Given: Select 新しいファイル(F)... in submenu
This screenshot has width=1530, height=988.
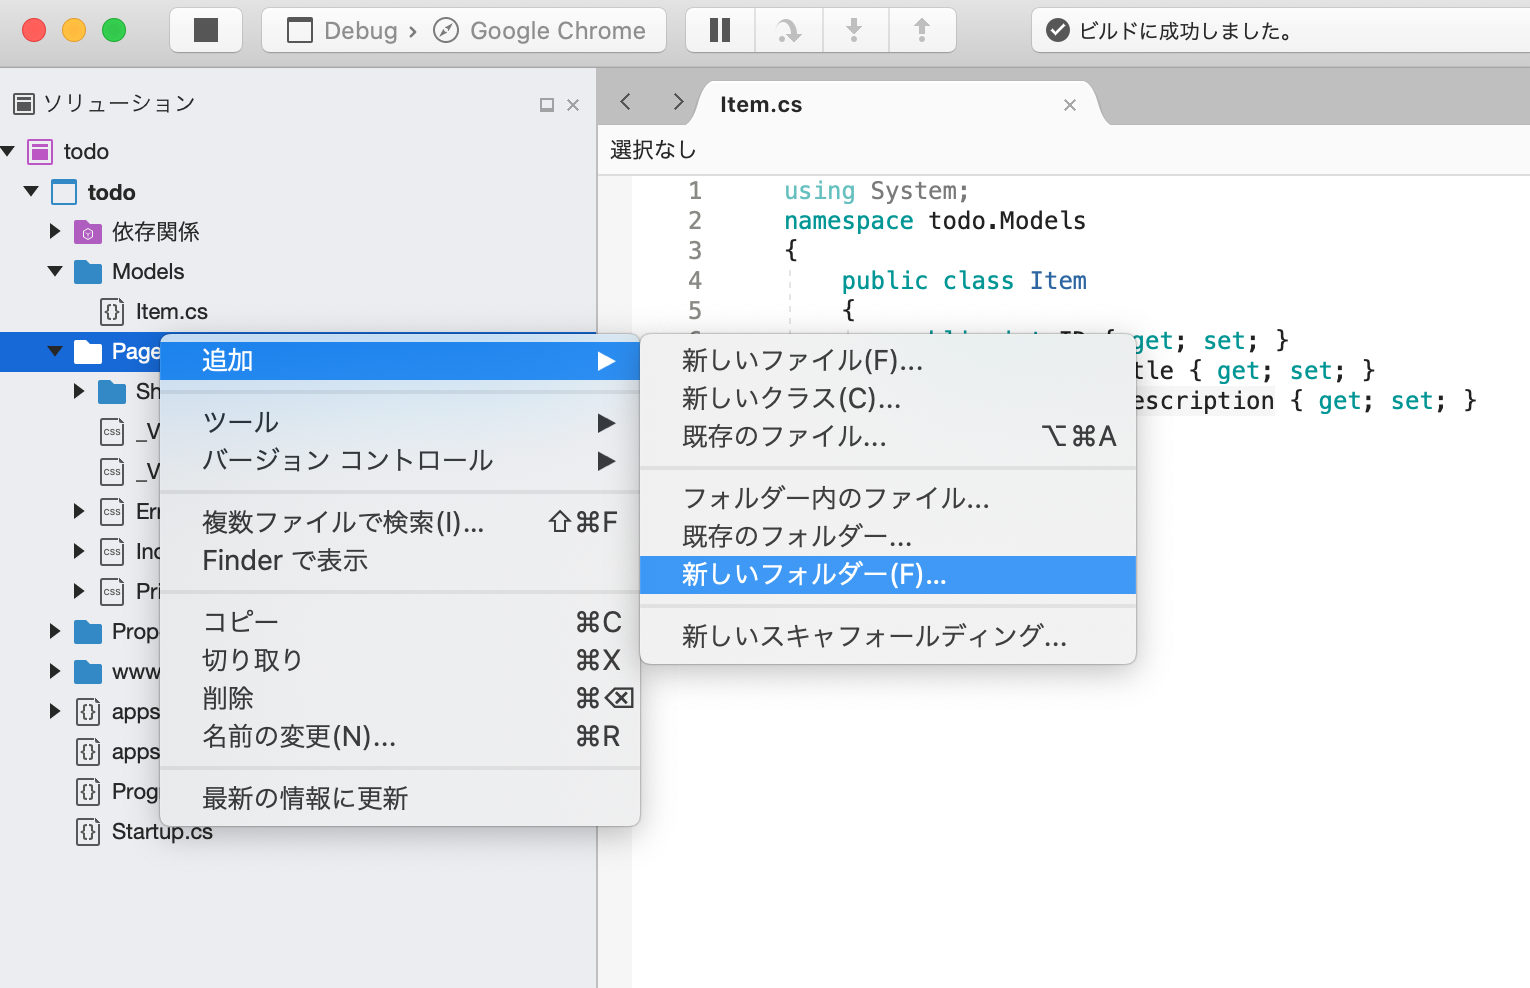Looking at the screenshot, I should pos(888,361).
